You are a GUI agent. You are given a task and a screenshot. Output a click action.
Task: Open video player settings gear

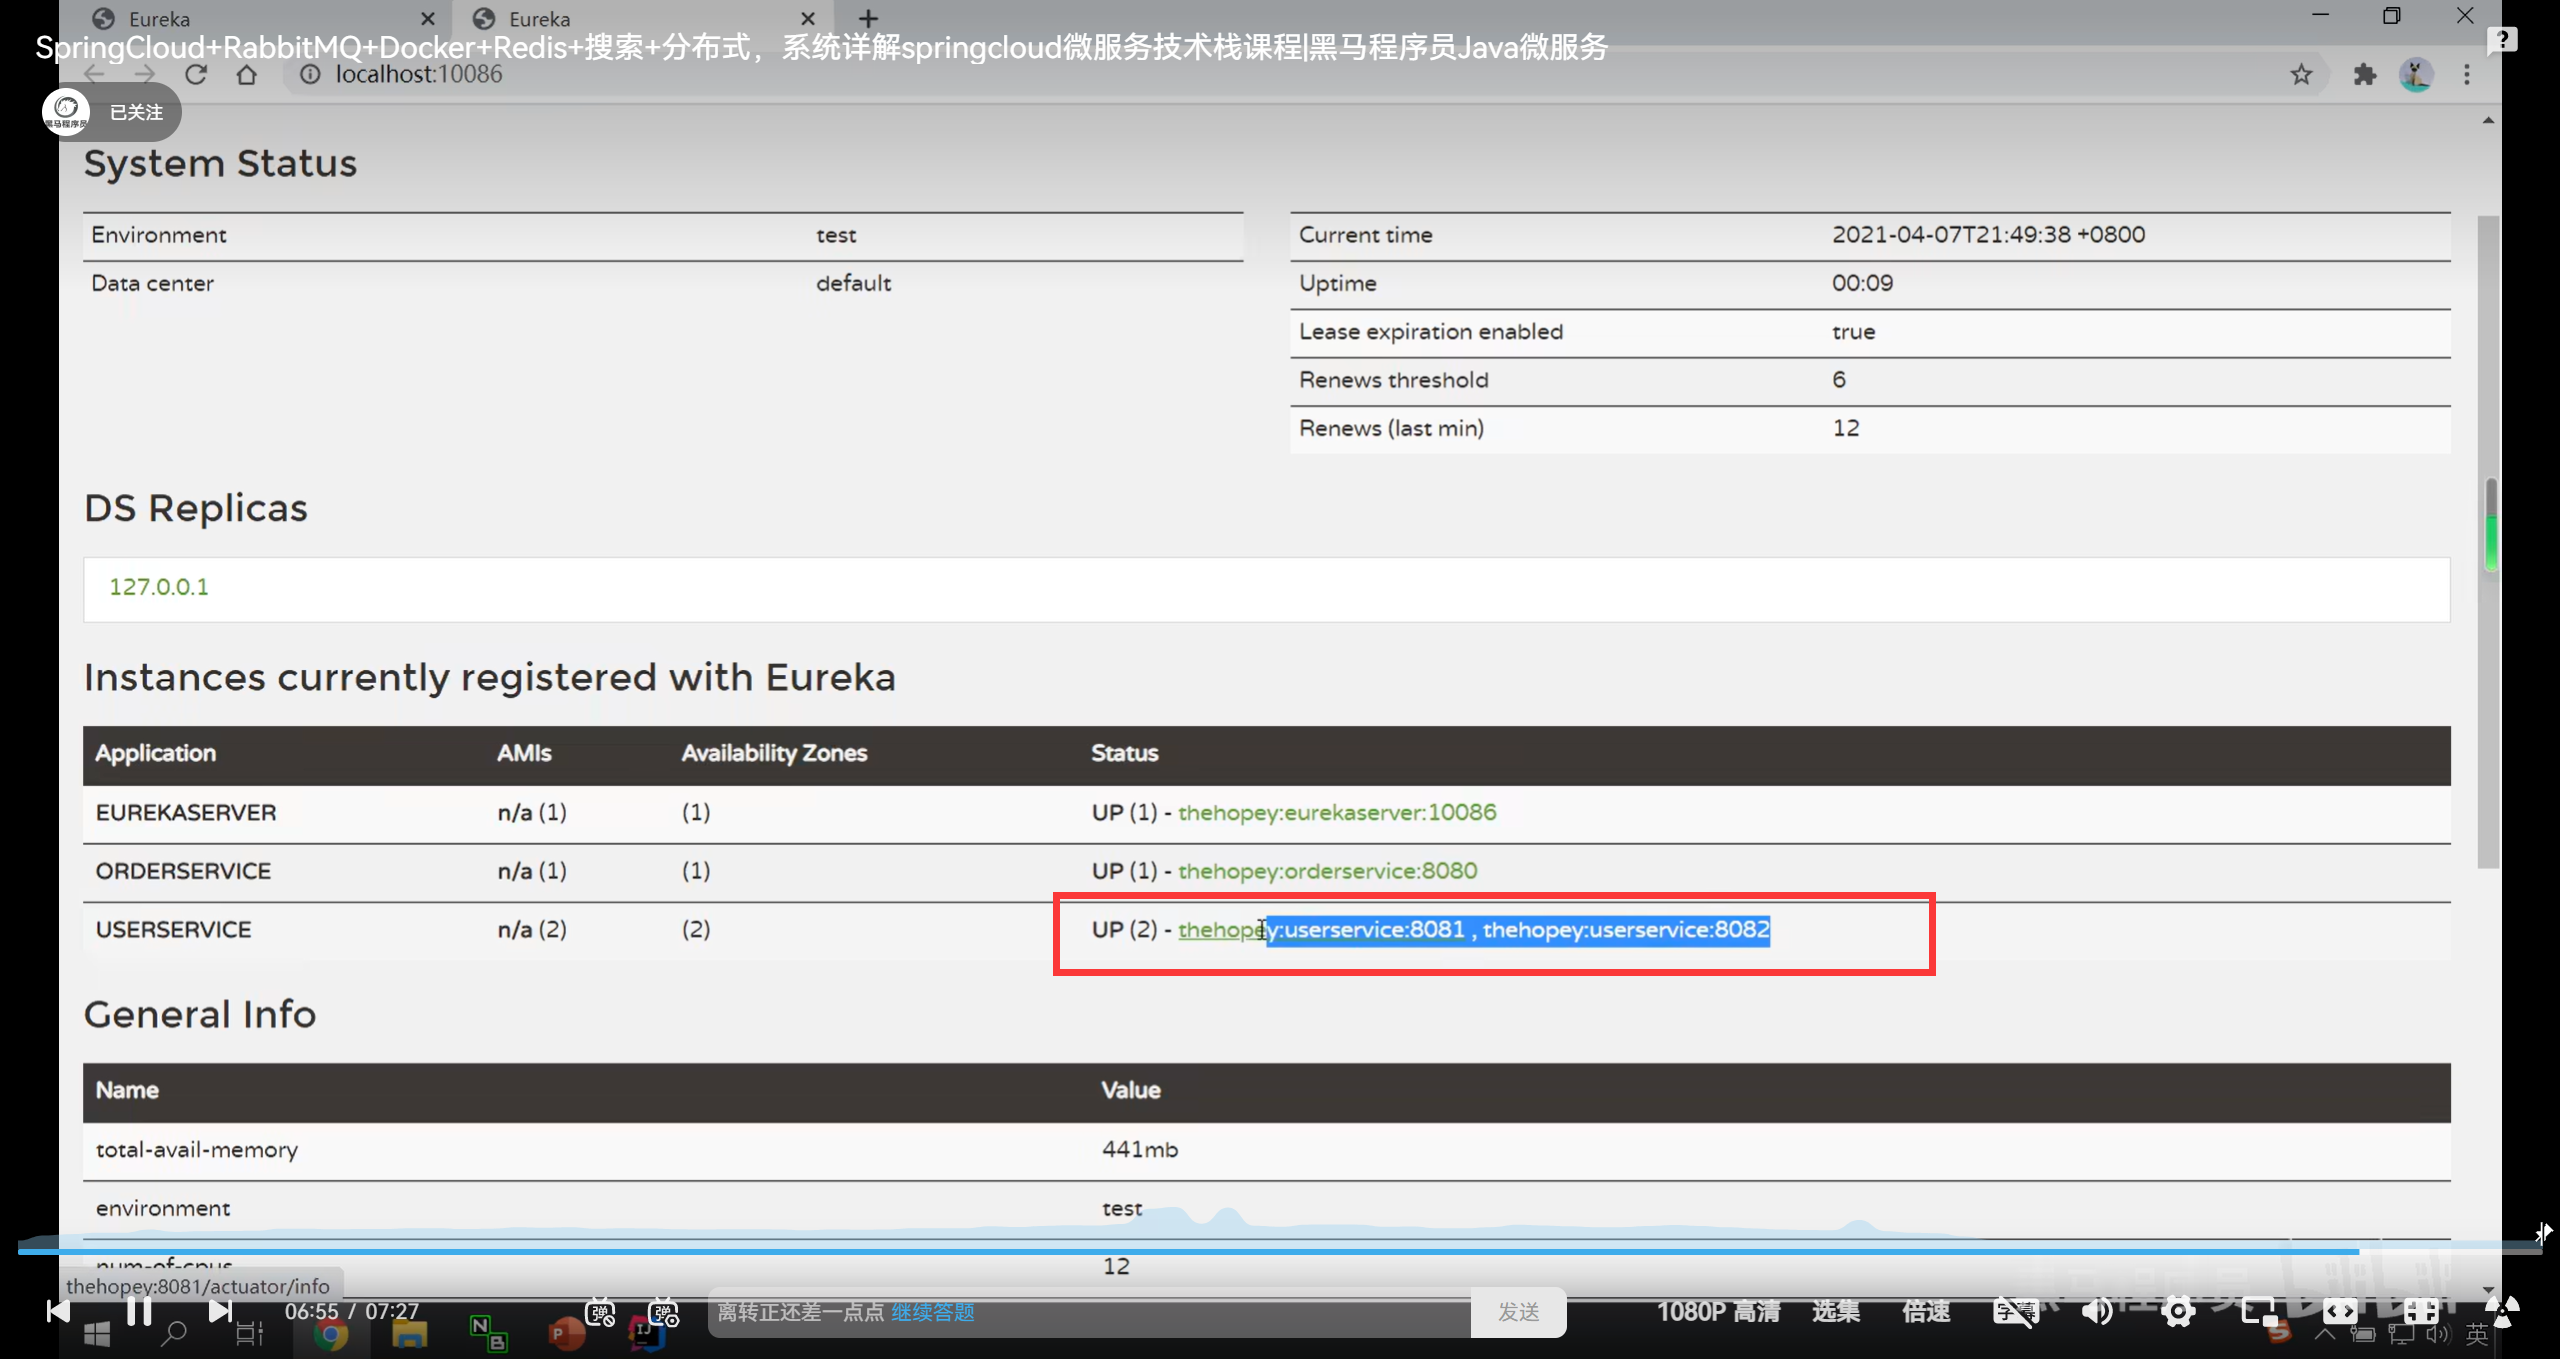pyautogui.click(x=2178, y=1311)
